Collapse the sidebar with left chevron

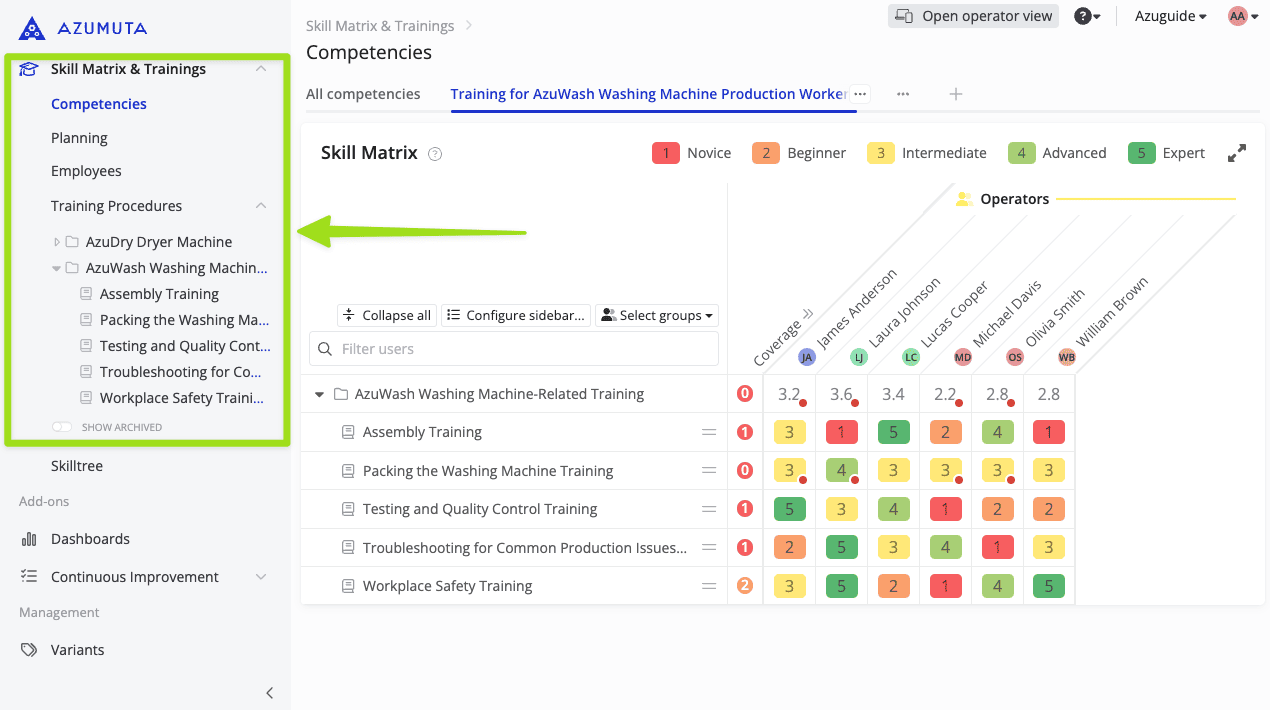(269, 693)
